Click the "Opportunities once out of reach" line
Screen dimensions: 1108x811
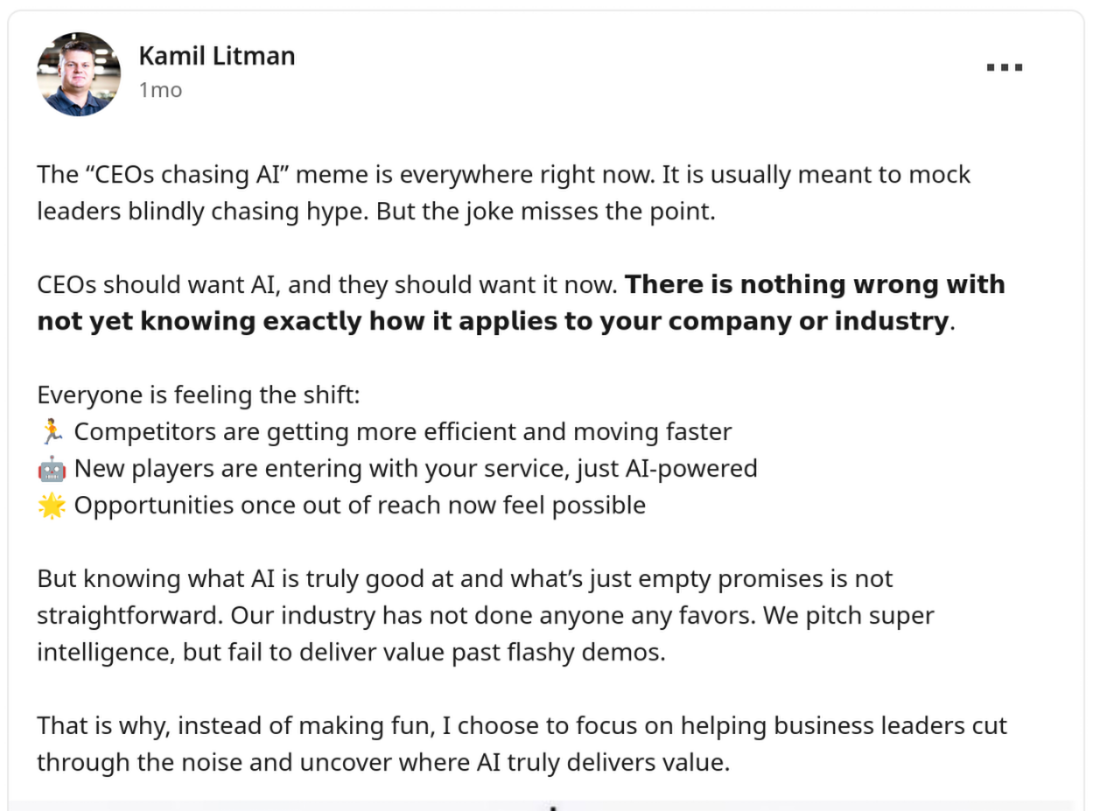click(360, 506)
